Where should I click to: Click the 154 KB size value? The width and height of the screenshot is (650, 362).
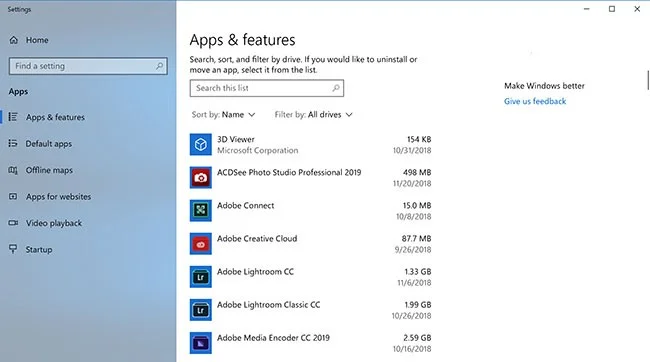point(419,139)
